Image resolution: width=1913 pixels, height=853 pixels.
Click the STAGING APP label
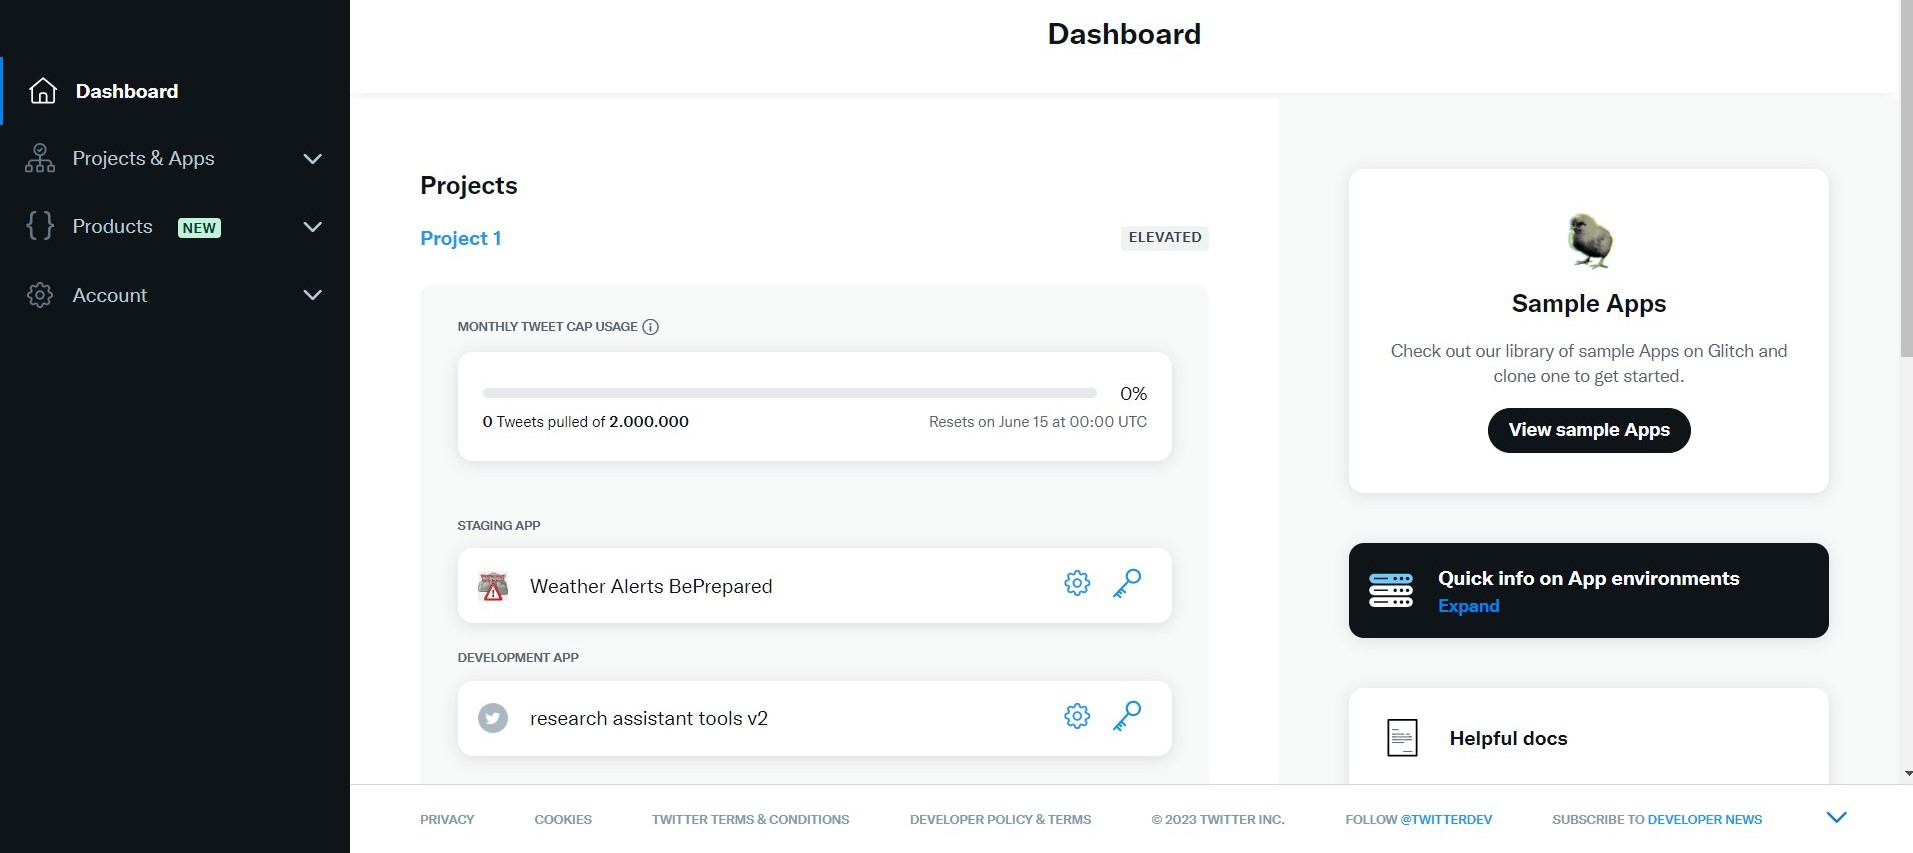coord(499,525)
